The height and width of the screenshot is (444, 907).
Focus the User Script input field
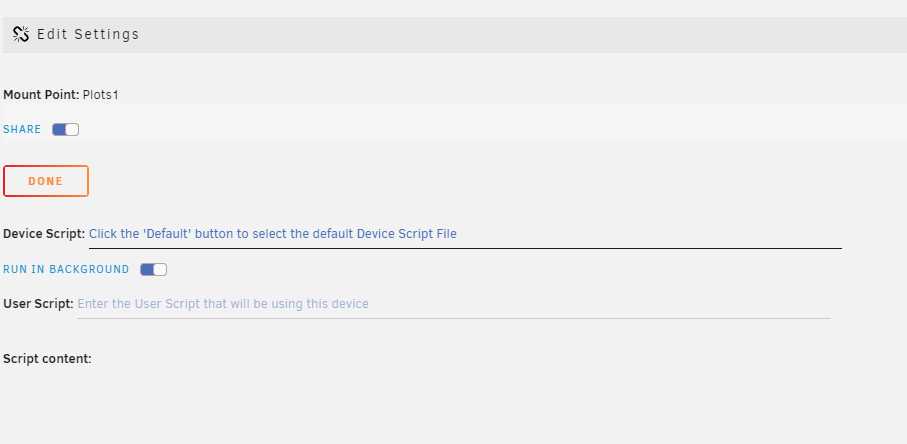[454, 304]
